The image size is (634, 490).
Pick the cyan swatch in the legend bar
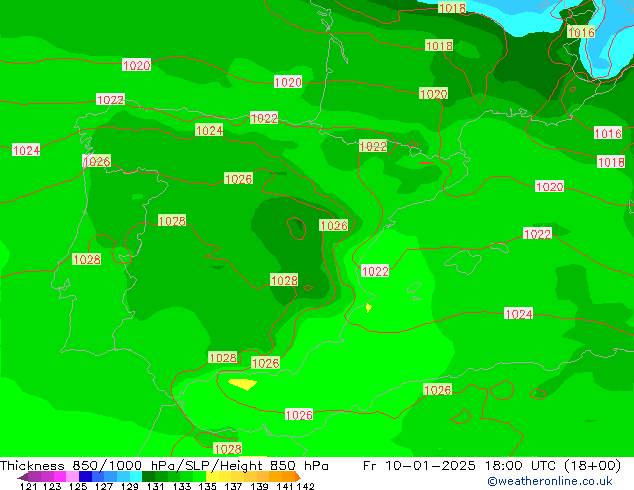pyautogui.click(x=136, y=476)
